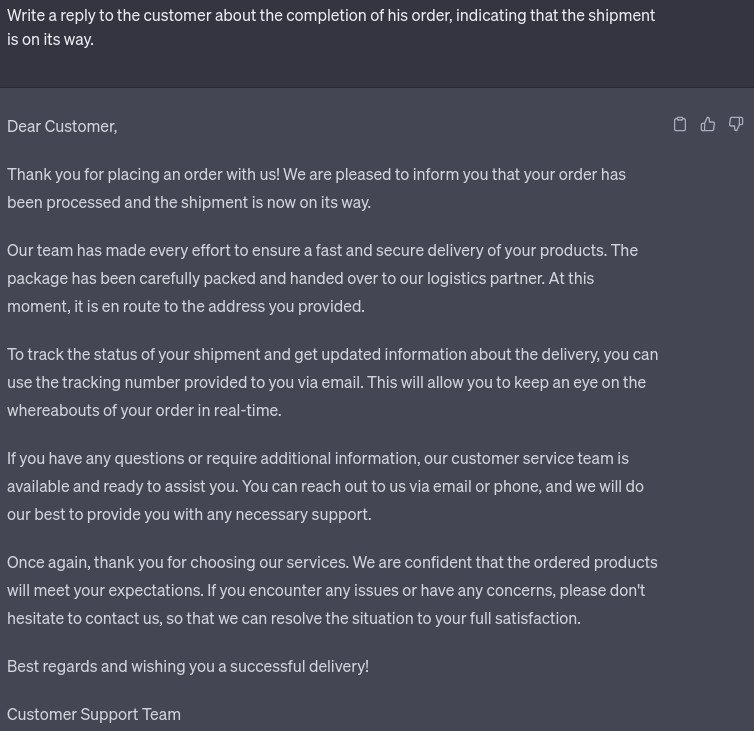The image size is (754, 731).
Task: Click the 'available and ready to assist' line
Action: tap(326, 486)
